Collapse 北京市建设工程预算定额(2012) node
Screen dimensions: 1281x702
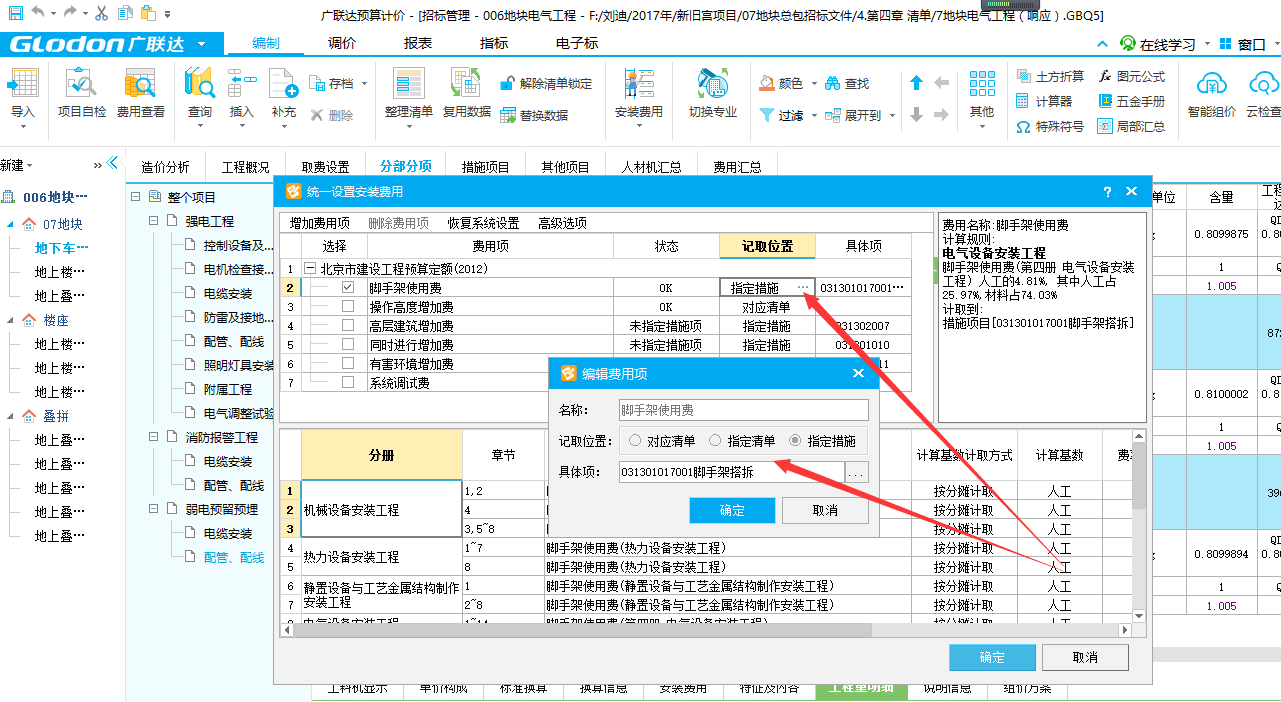[311, 269]
